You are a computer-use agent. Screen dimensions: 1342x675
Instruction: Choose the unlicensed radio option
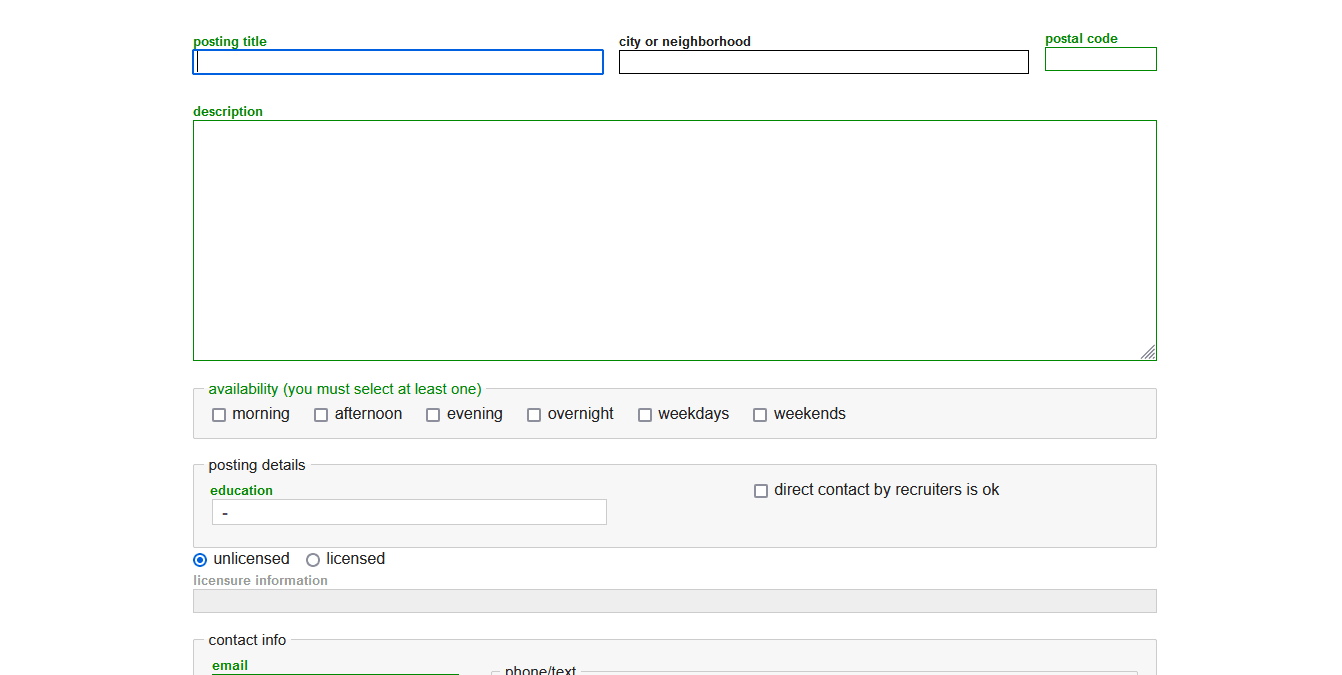coord(200,560)
